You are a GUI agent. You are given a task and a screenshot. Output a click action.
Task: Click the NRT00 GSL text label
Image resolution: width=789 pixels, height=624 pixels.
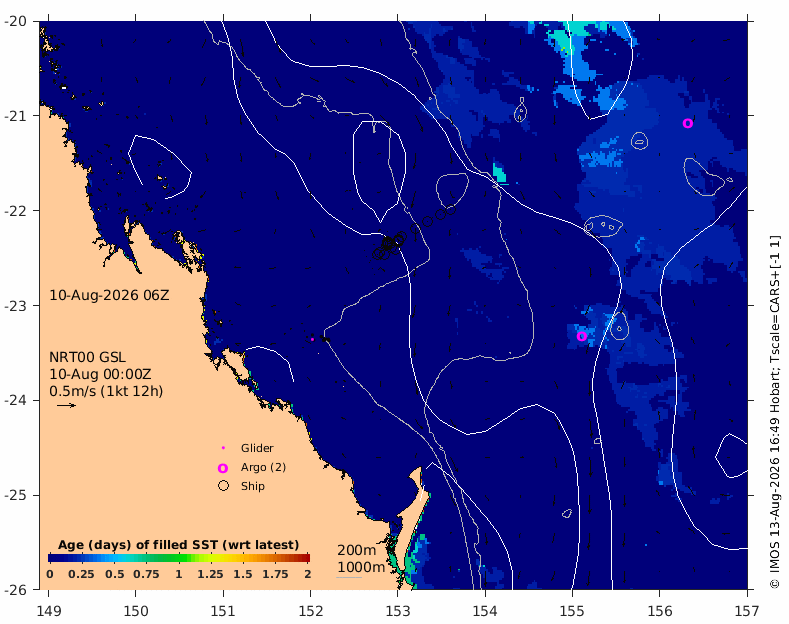pos(88,357)
